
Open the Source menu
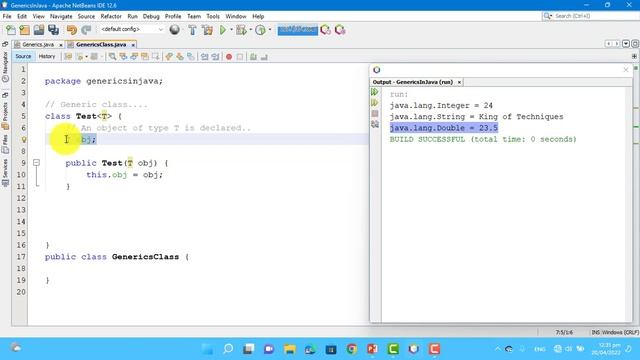[x=86, y=16]
